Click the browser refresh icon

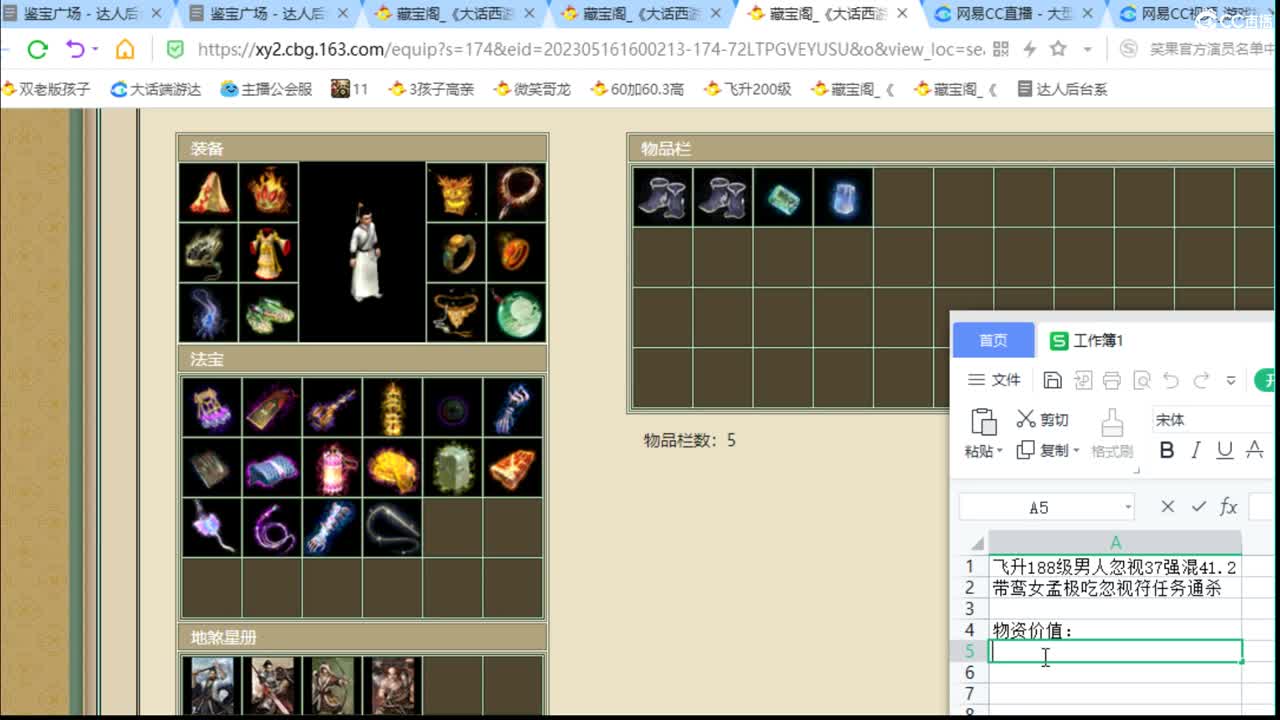pyautogui.click(x=38, y=49)
